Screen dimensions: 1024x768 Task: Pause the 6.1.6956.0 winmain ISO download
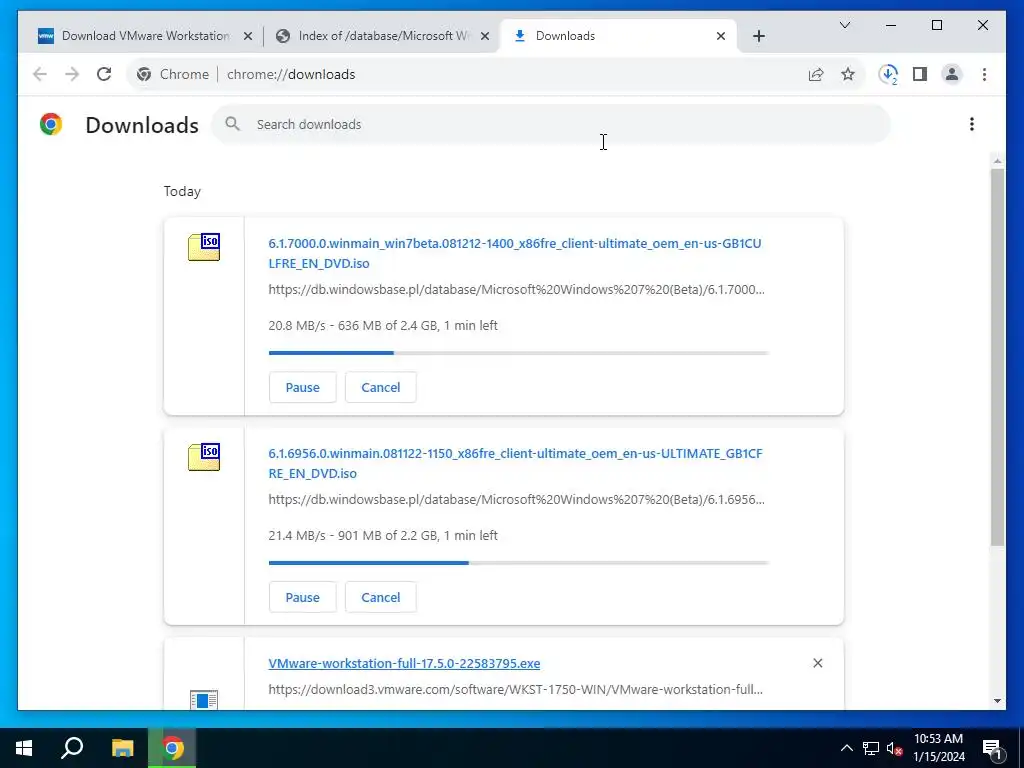tap(302, 597)
